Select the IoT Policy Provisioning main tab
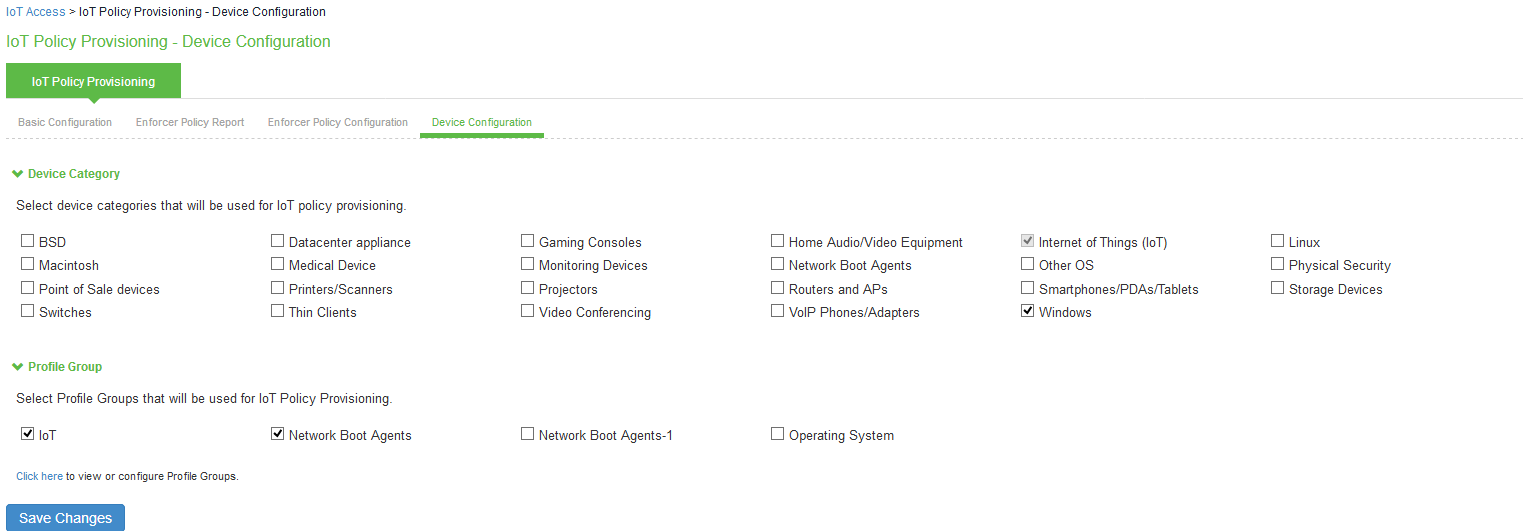The width and height of the screenshot is (1523, 531). point(93,82)
